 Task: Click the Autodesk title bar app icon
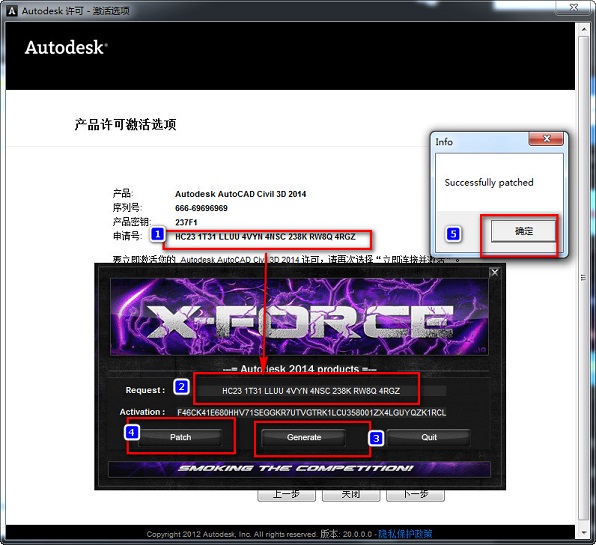(12, 11)
